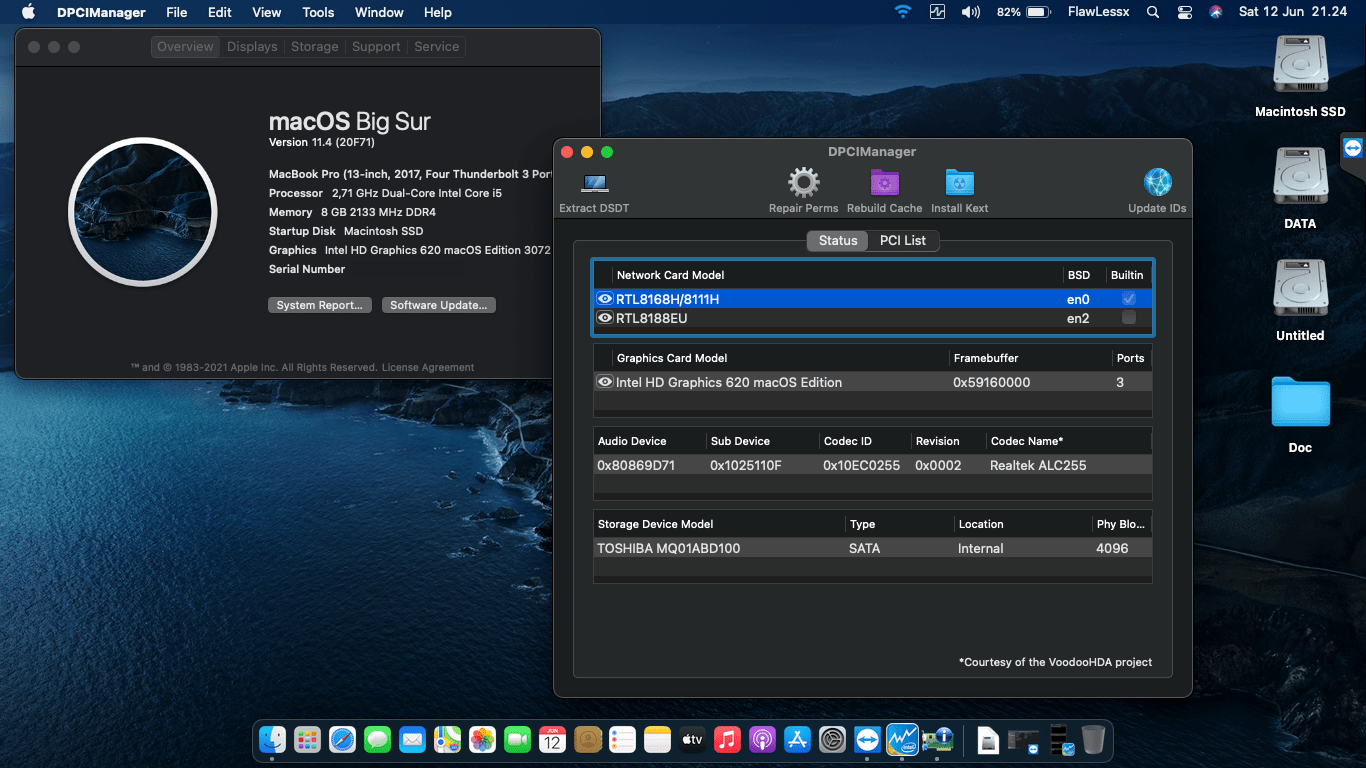Open the Apple menu
The height and width of the screenshot is (768, 1366).
pyautogui.click(x=28, y=12)
